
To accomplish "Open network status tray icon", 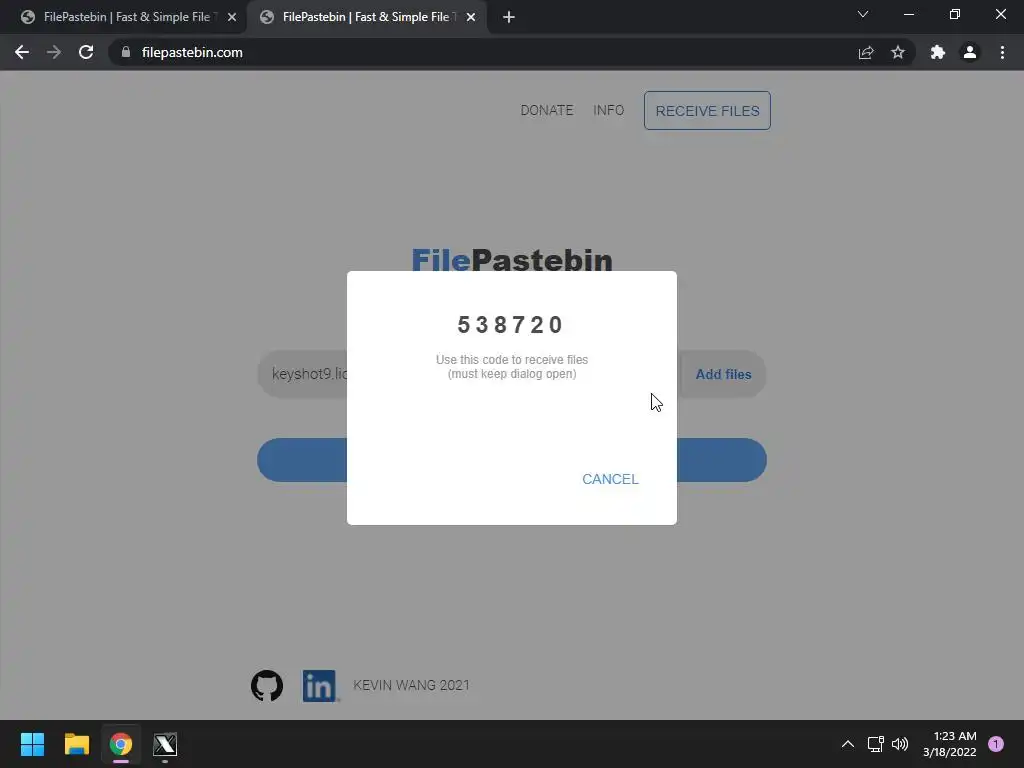I will [875, 744].
